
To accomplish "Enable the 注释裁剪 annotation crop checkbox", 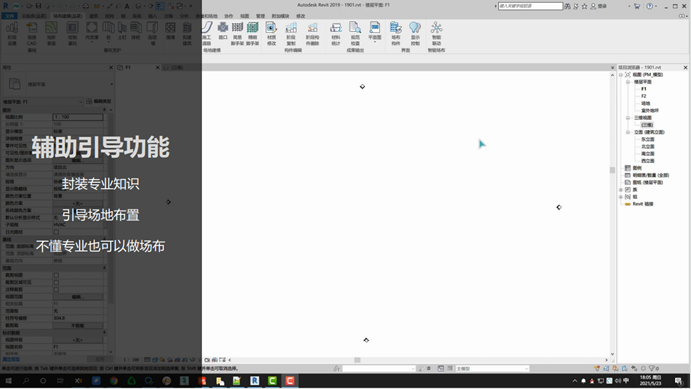I will click(x=56, y=289).
